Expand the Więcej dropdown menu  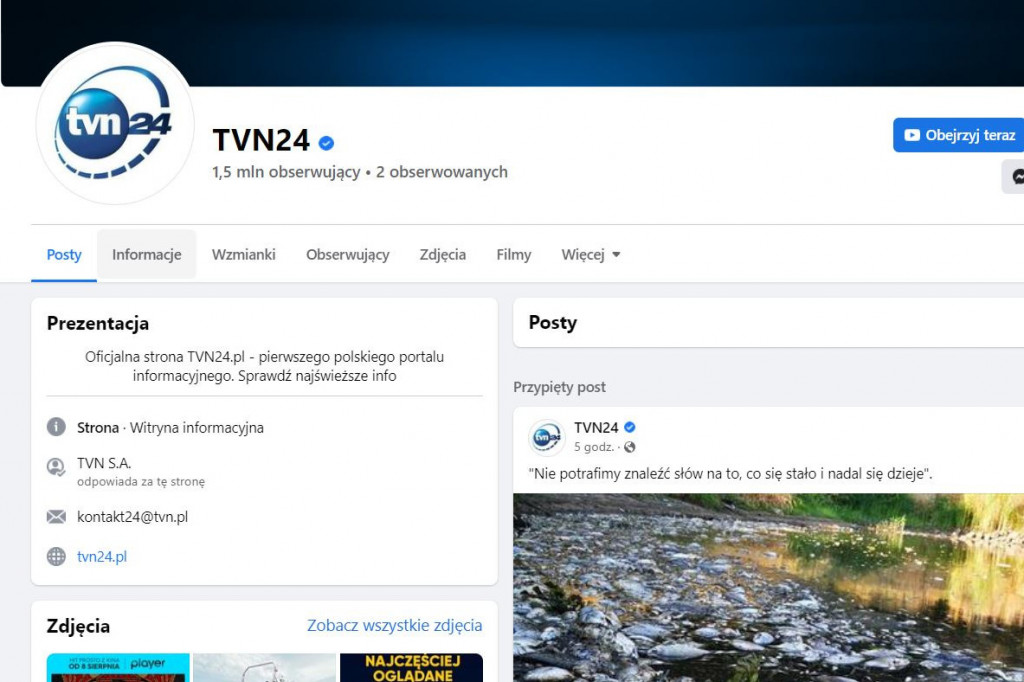tap(591, 255)
